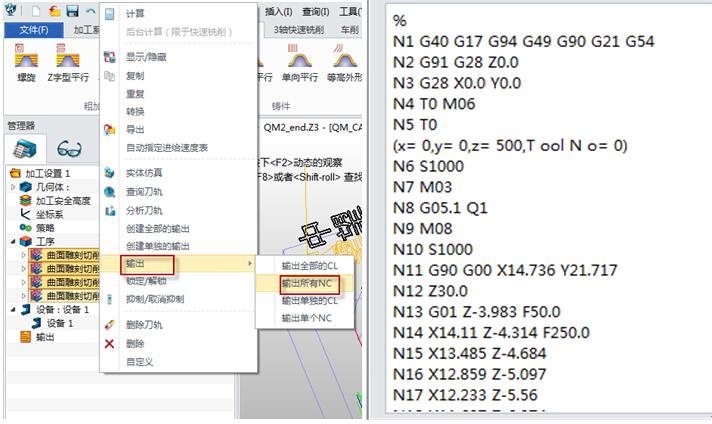Viewport: 712px width, 424px height.
Task: Click the save disk icon in the top toolbar
Action: click(x=72, y=11)
